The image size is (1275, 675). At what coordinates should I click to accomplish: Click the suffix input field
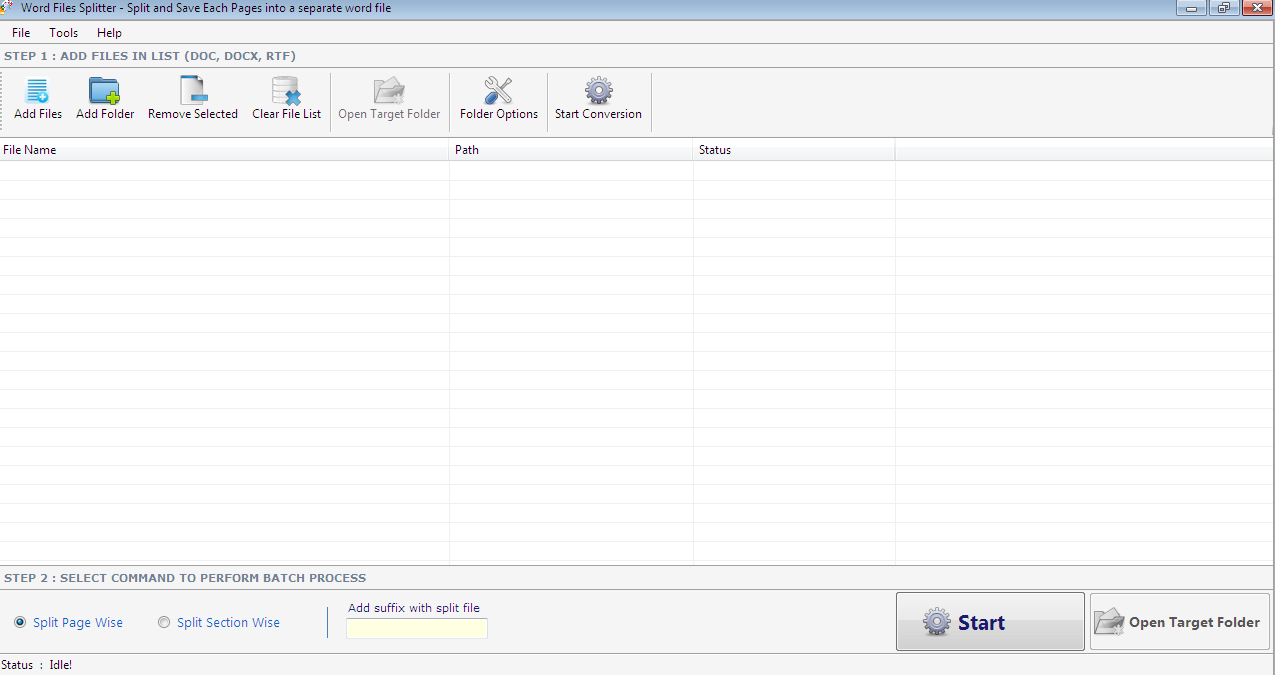click(416, 628)
